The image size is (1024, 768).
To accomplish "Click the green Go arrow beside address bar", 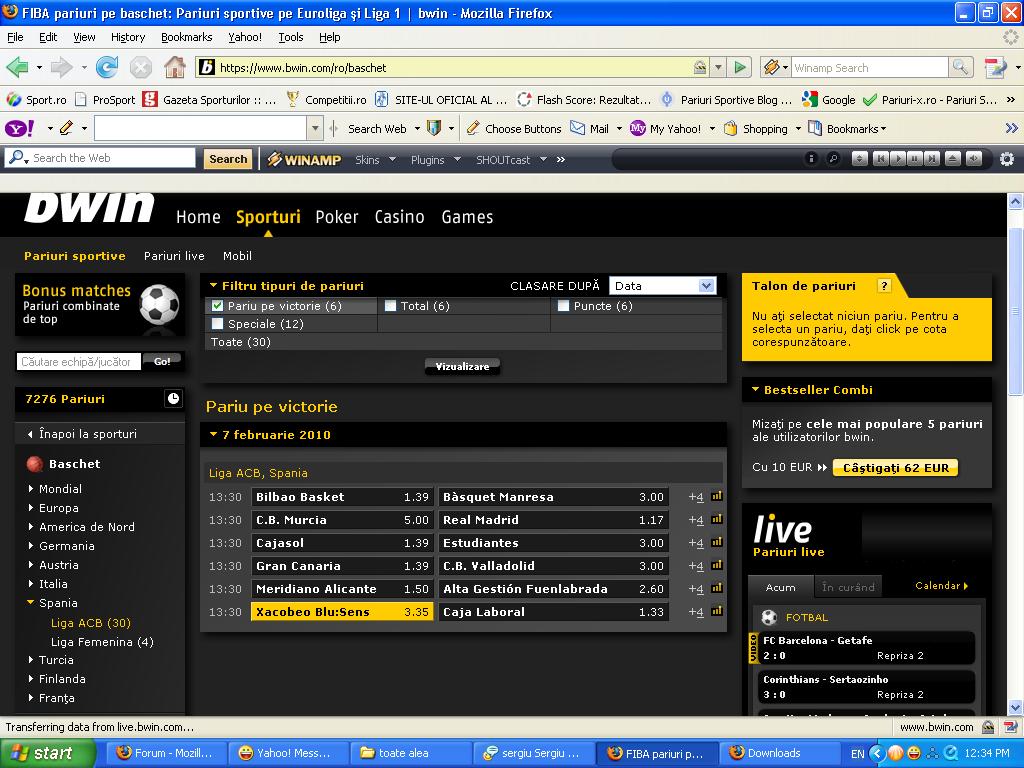I will 740,67.
